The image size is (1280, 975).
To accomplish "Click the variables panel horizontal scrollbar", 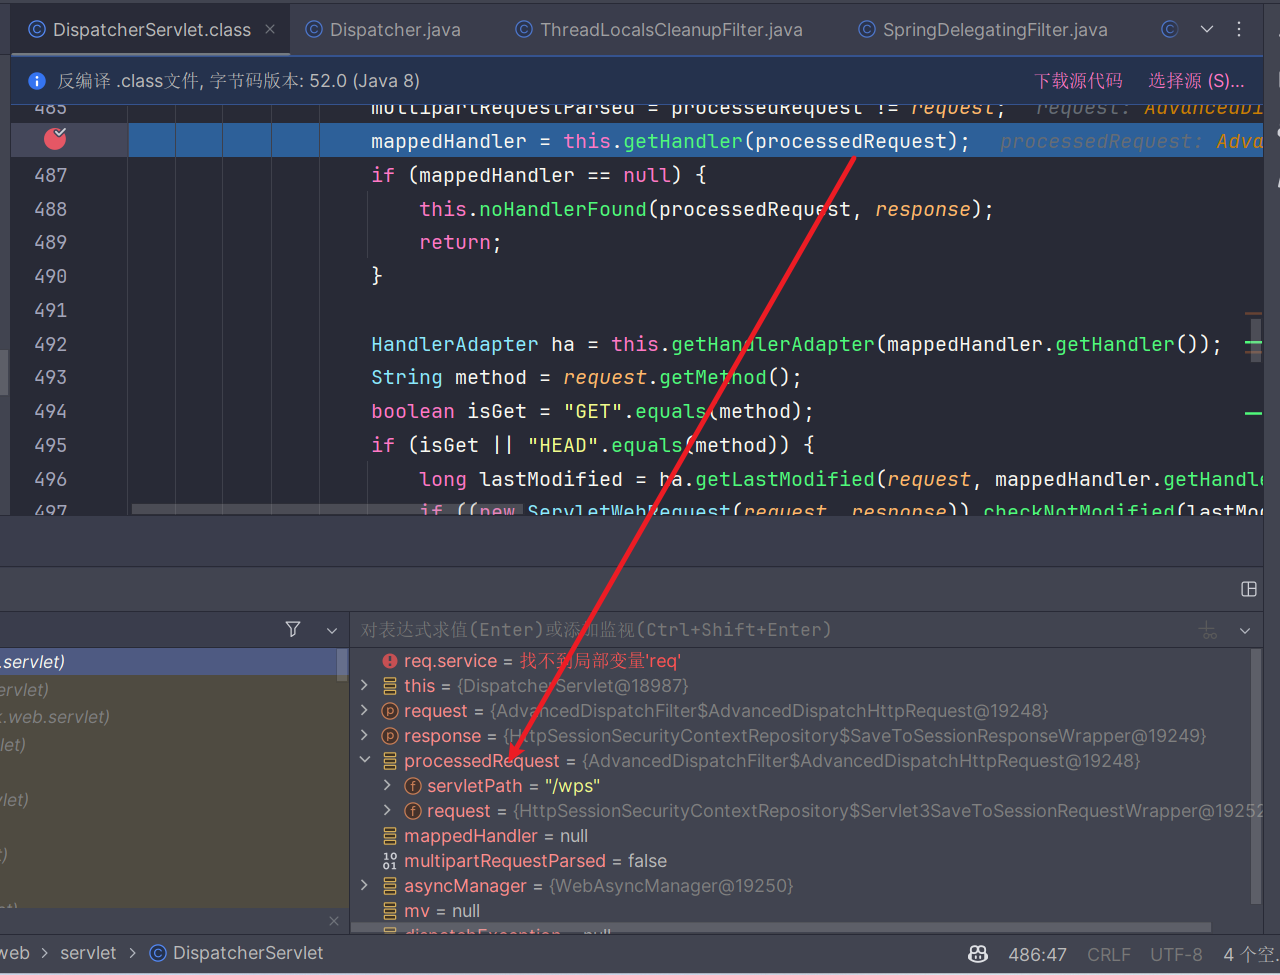I will click(x=781, y=928).
